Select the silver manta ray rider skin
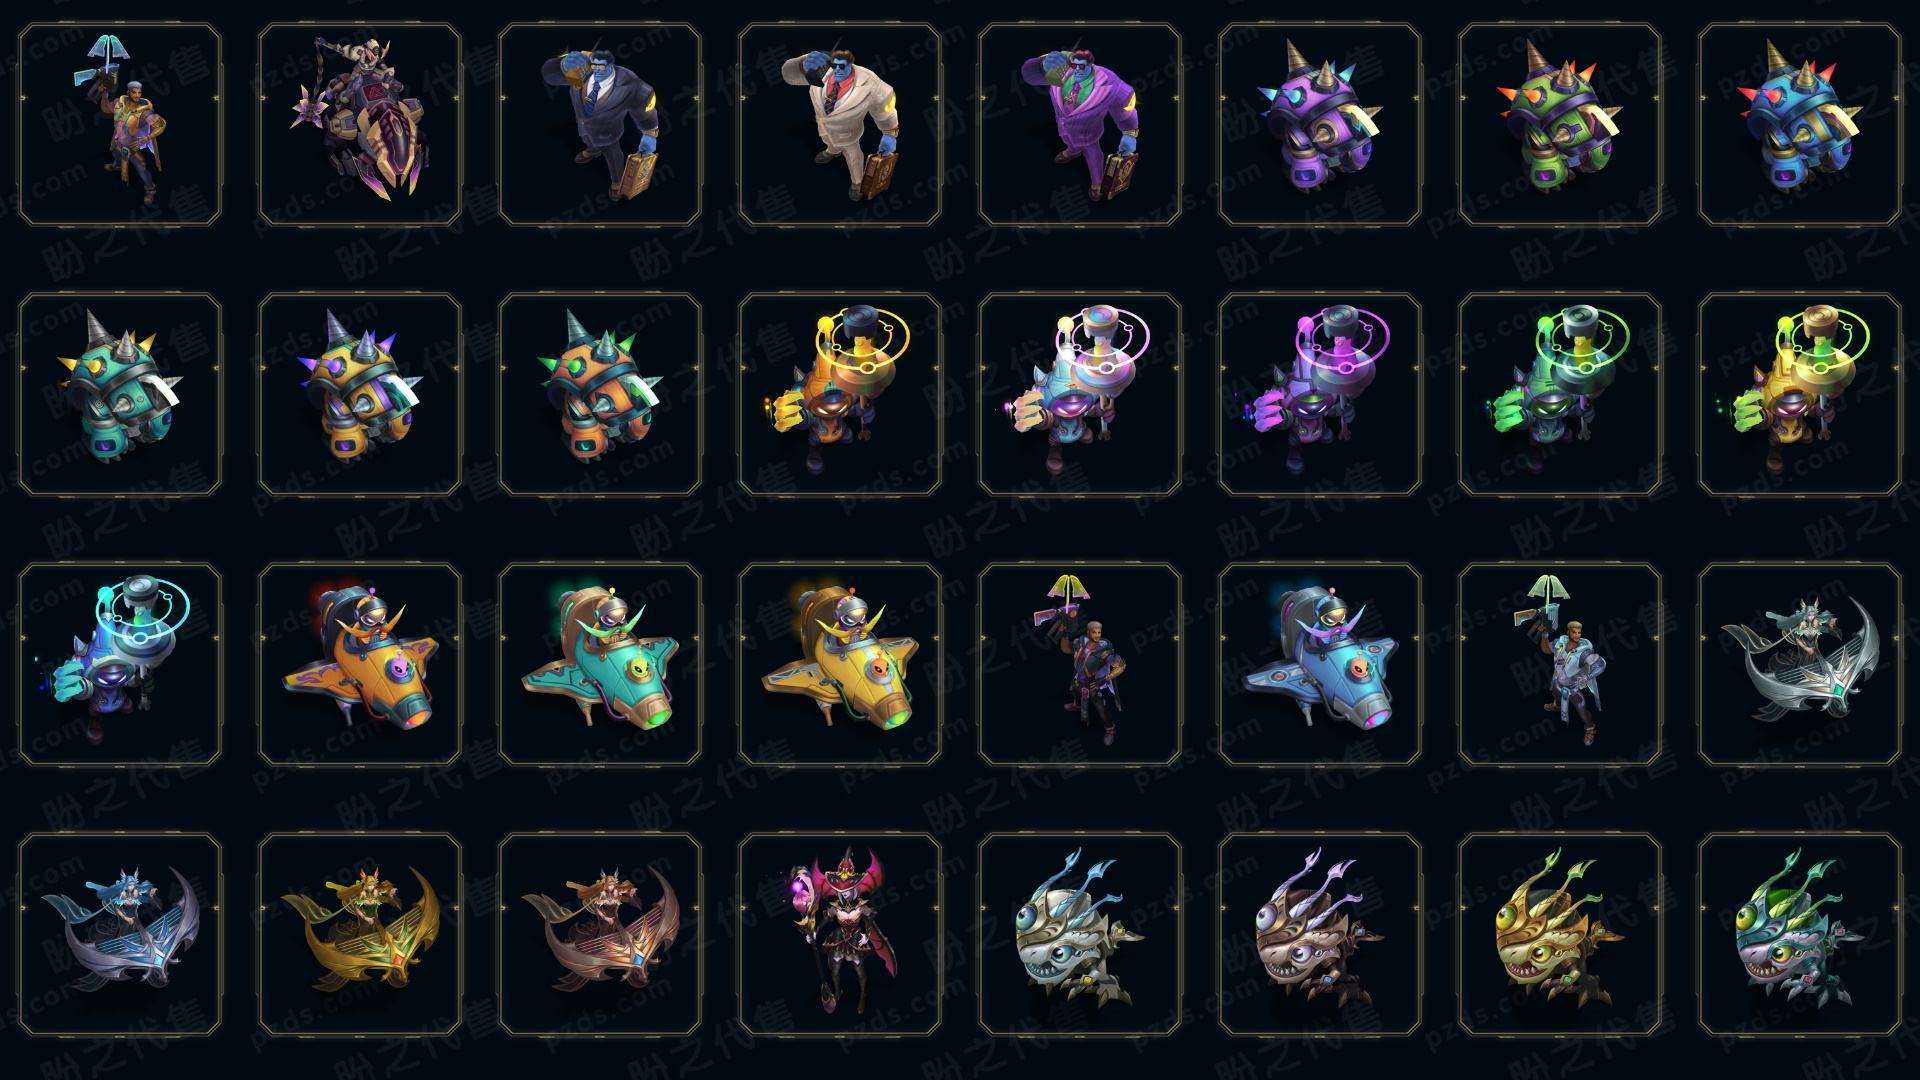The height and width of the screenshot is (1080, 1920). coord(1799,663)
